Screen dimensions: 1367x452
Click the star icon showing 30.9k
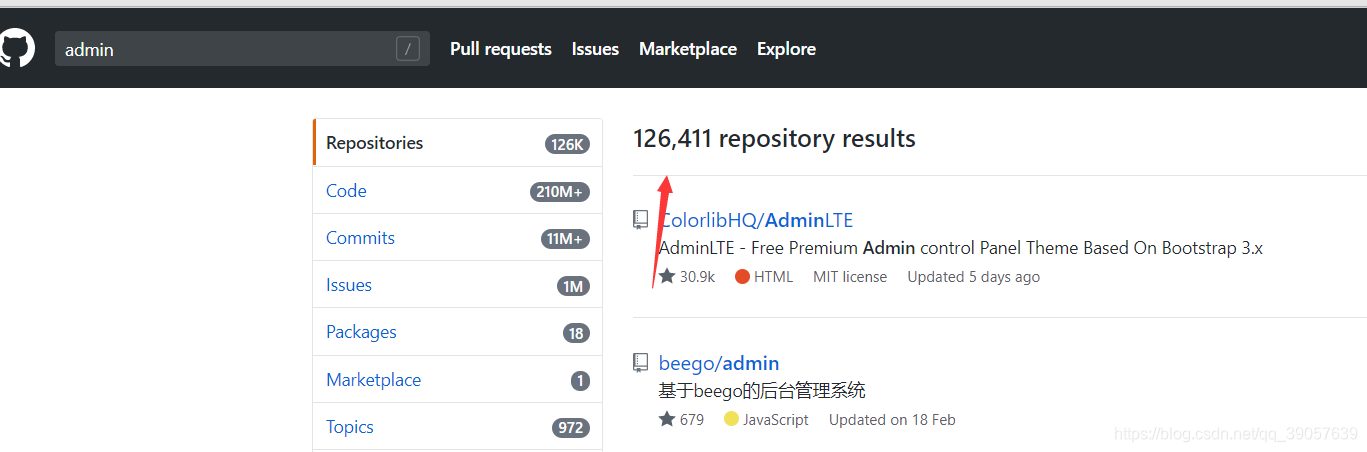click(x=667, y=276)
